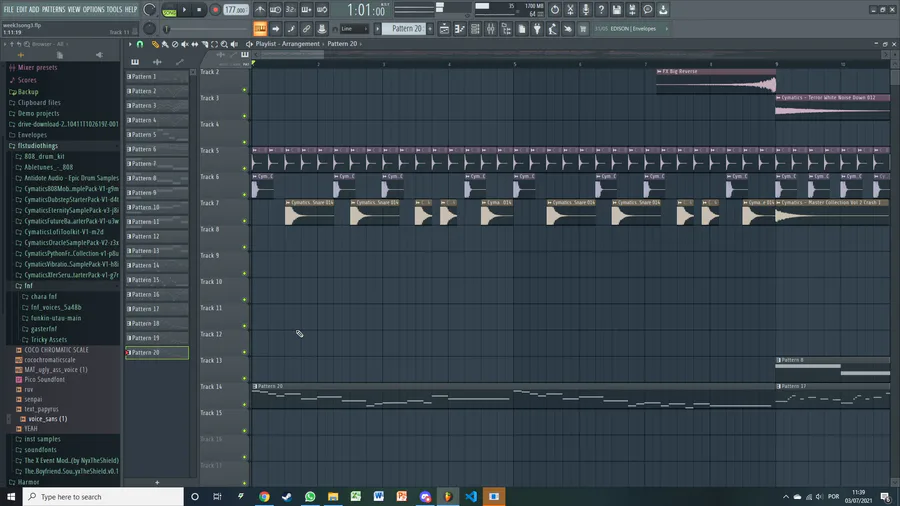Open the Playlist view icon
This screenshot has height=506, width=900.
coord(444,29)
